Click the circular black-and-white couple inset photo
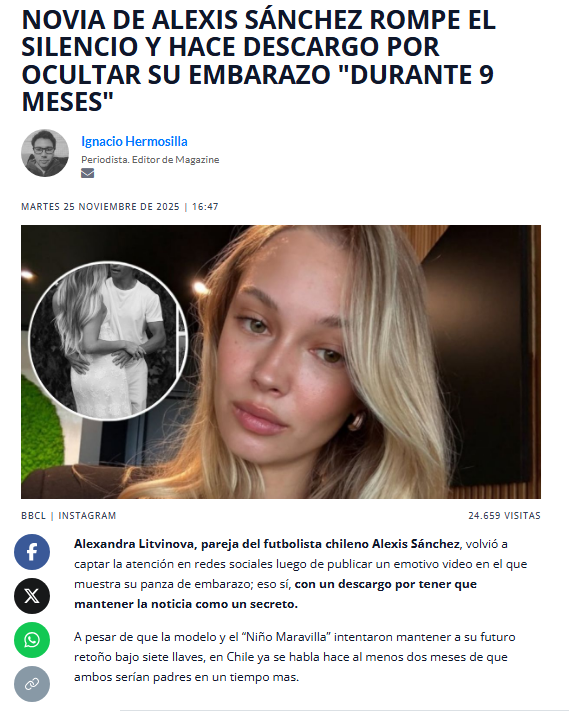569x718 pixels. (108, 341)
